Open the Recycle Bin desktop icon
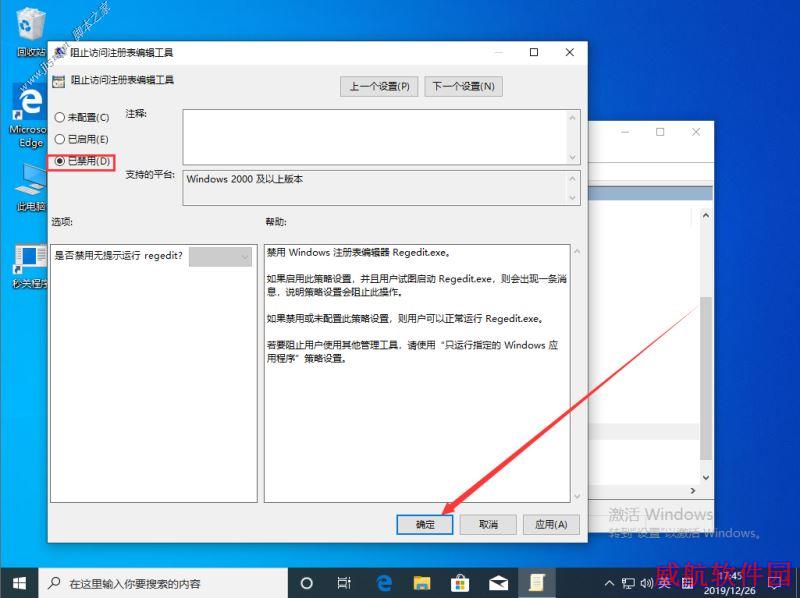This screenshot has height=598, width=800. point(30,31)
